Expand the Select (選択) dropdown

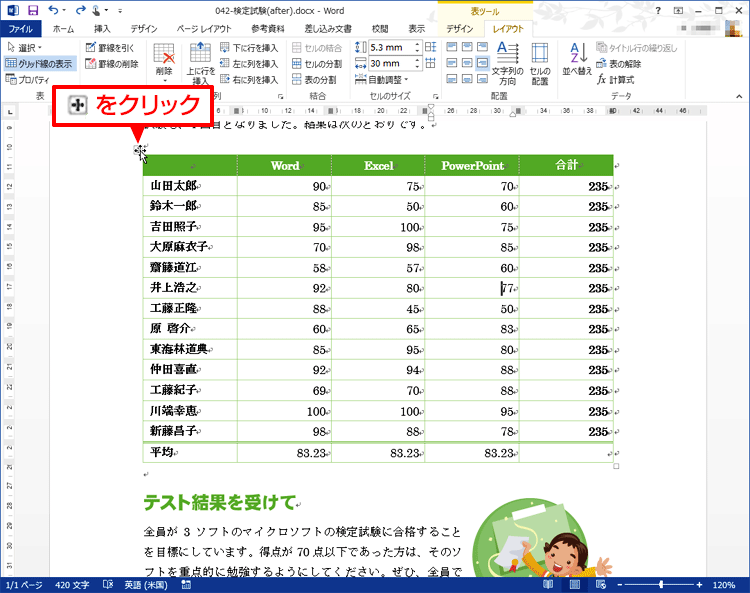25,47
